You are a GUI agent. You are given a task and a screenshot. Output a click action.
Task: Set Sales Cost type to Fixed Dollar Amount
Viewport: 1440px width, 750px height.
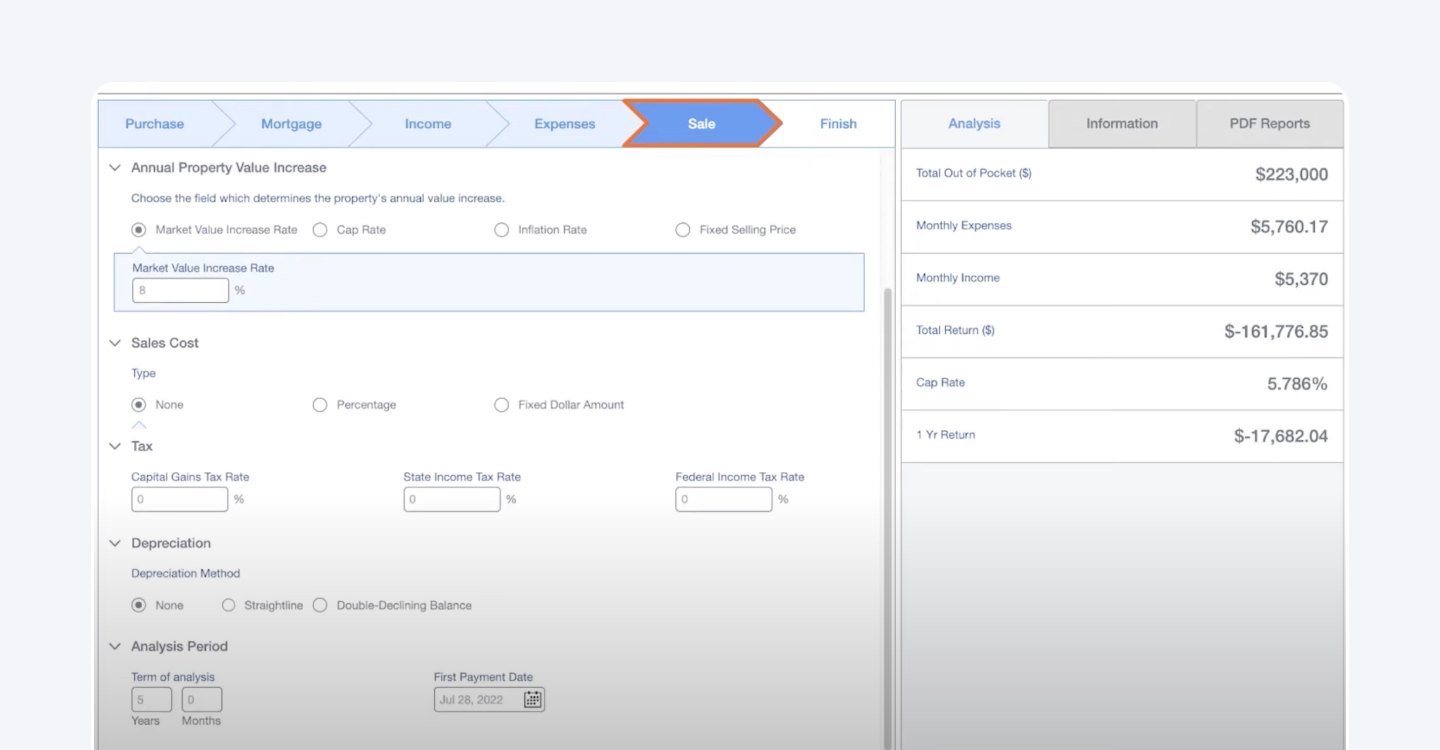[x=501, y=404]
